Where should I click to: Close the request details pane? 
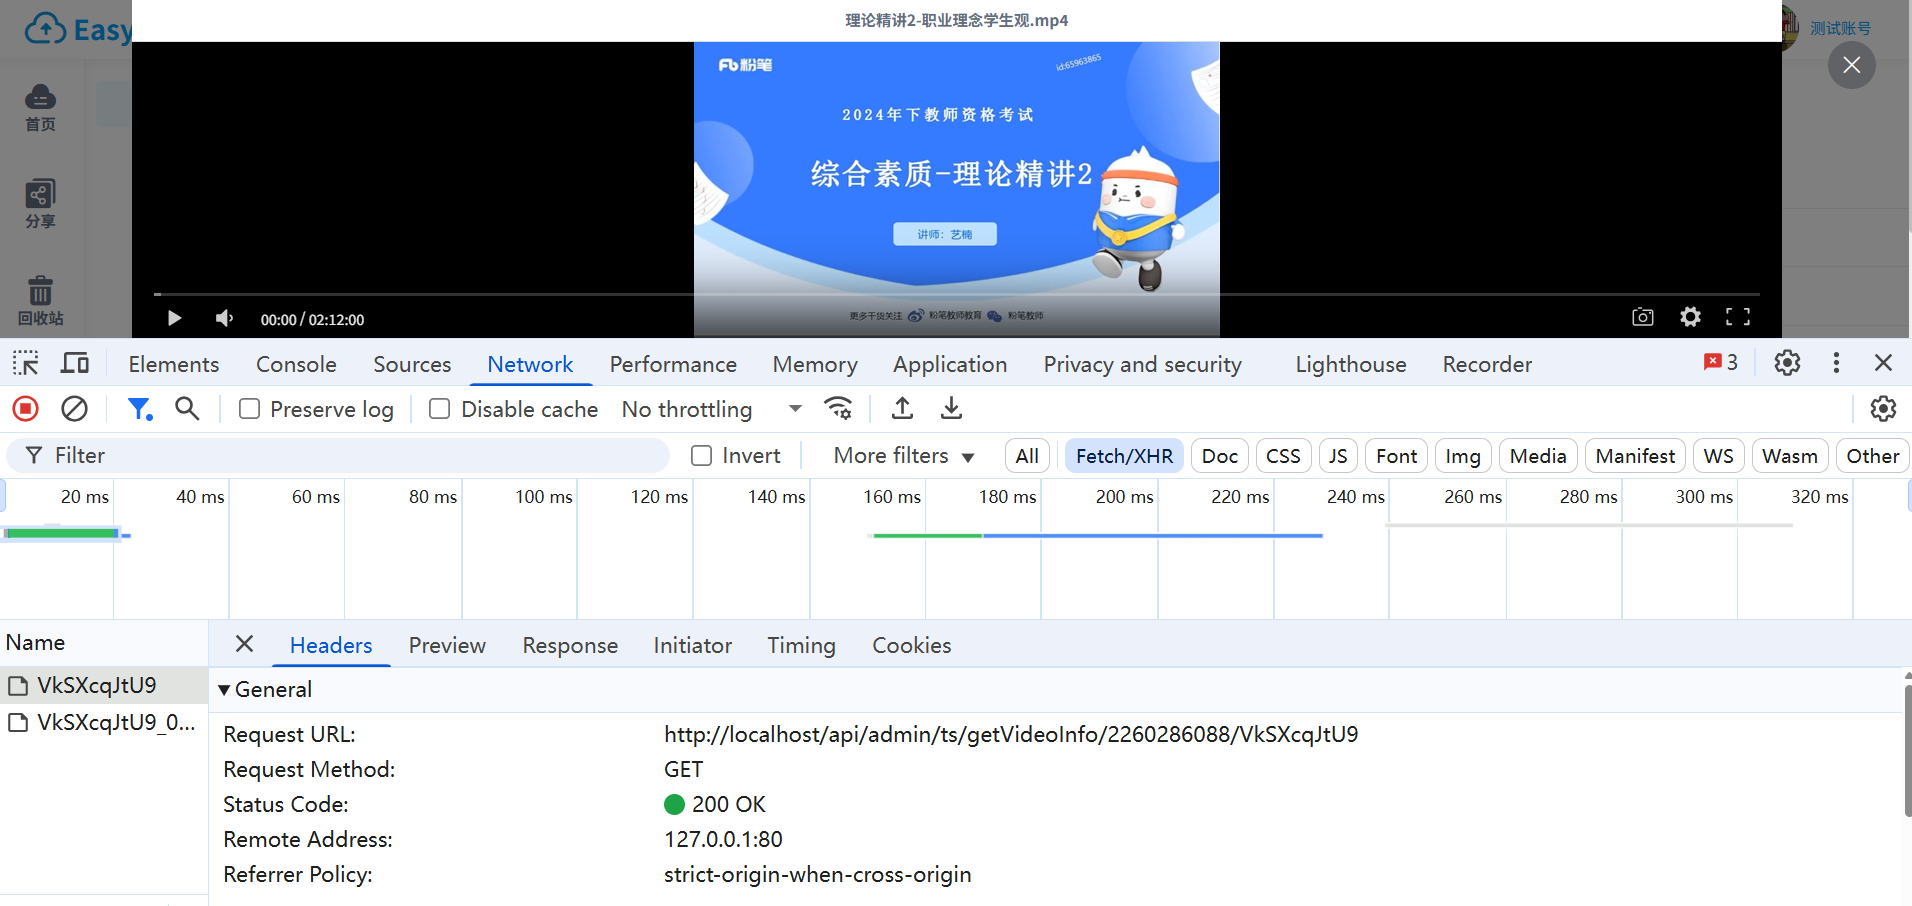[244, 644]
